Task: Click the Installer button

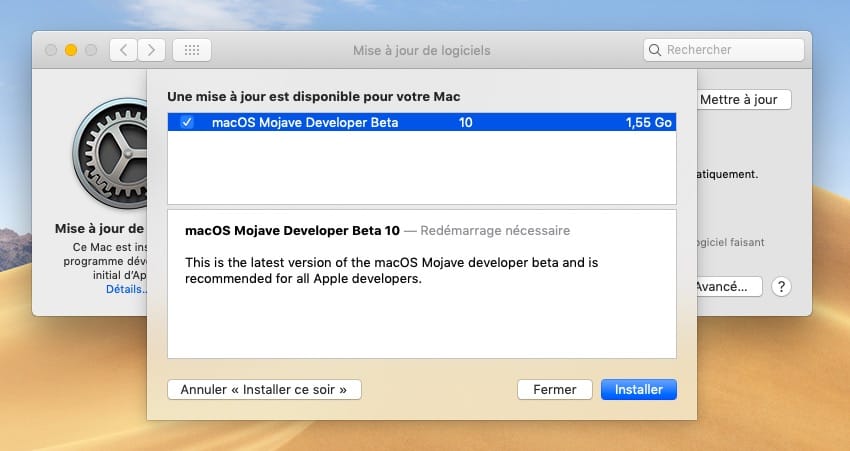Action: tap(639, 390)
